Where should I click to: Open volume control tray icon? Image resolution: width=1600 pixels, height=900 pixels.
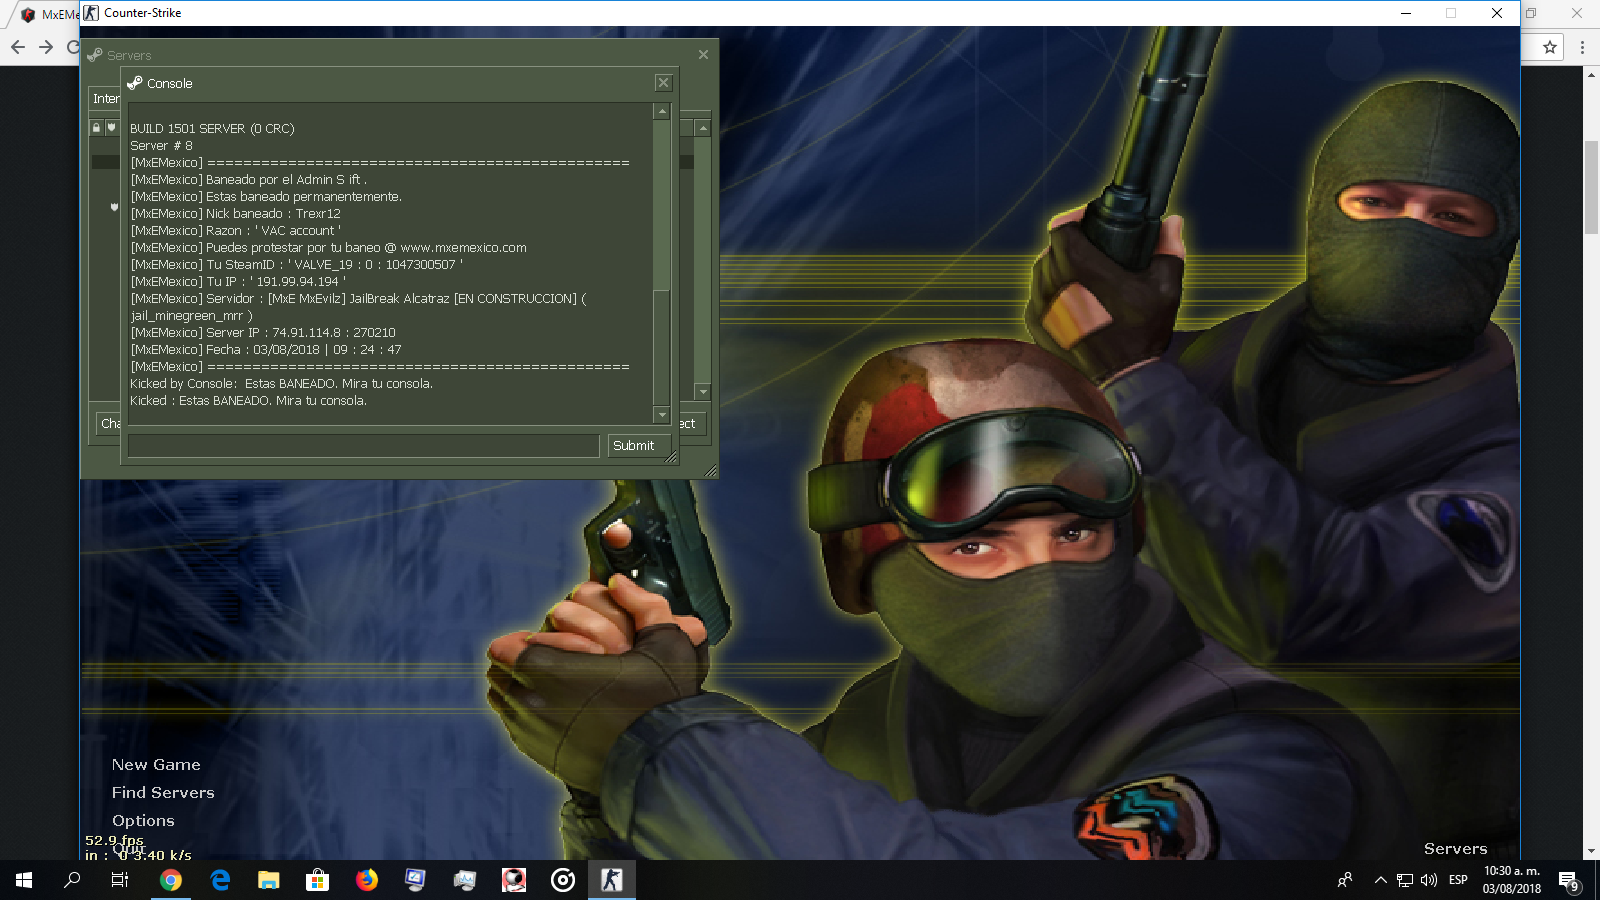(1429, 880)
